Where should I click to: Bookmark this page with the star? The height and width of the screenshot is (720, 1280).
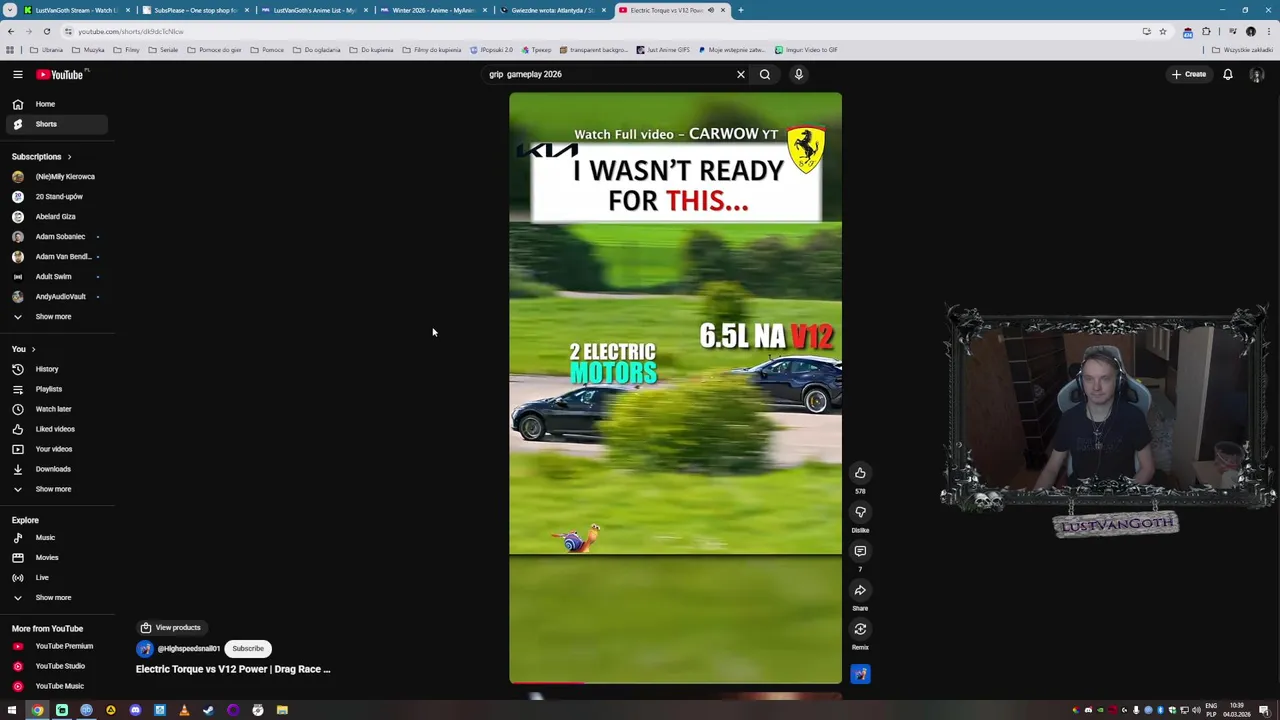1163,31
